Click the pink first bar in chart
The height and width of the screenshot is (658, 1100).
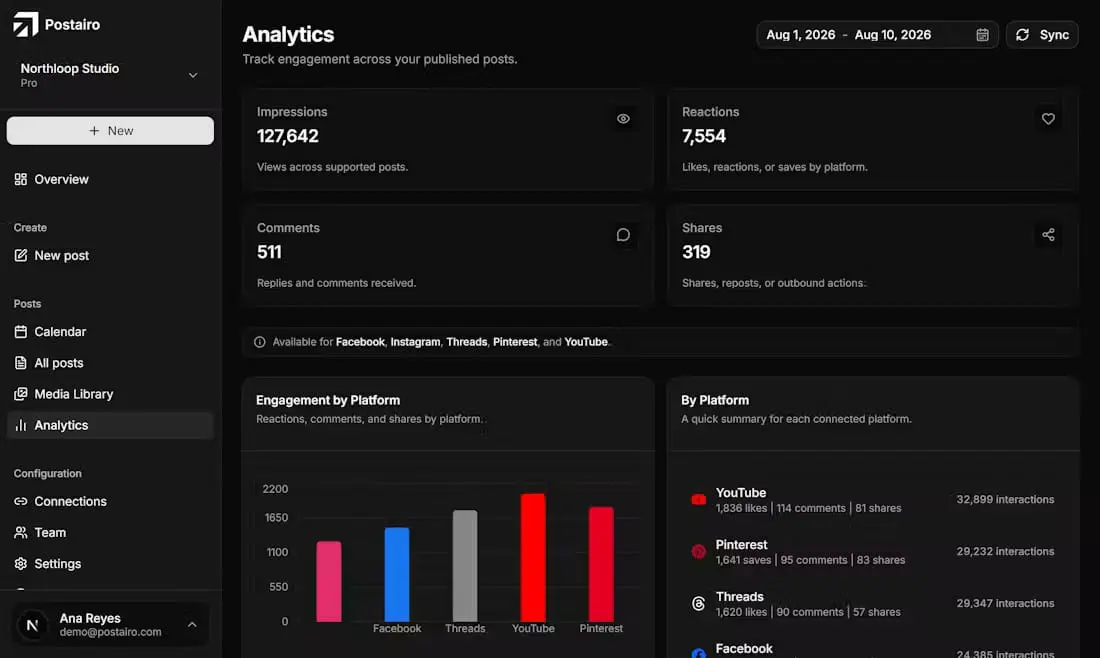point(329,582)
